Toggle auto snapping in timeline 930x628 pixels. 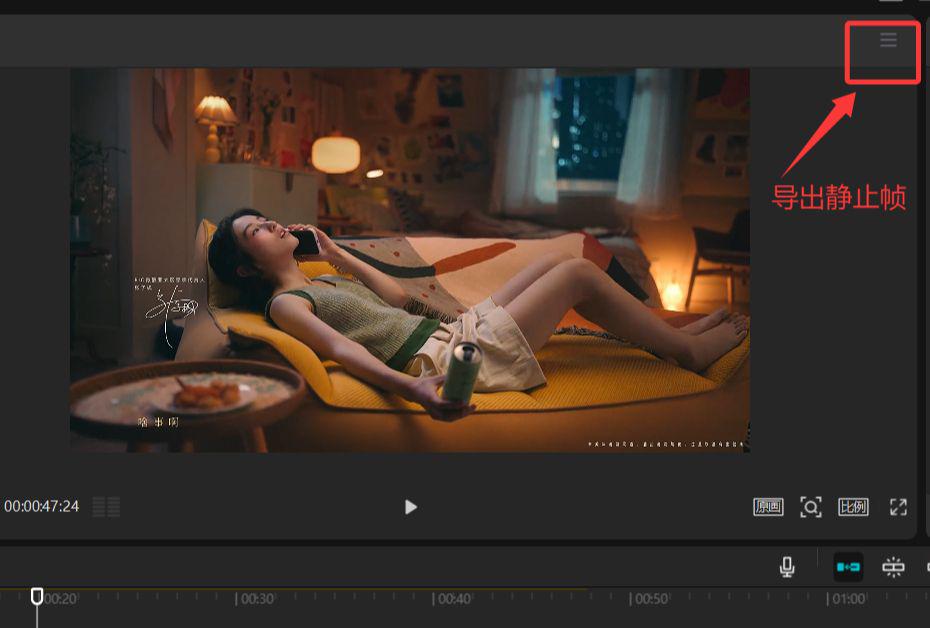pyautogui.click(x=893, y=568)
